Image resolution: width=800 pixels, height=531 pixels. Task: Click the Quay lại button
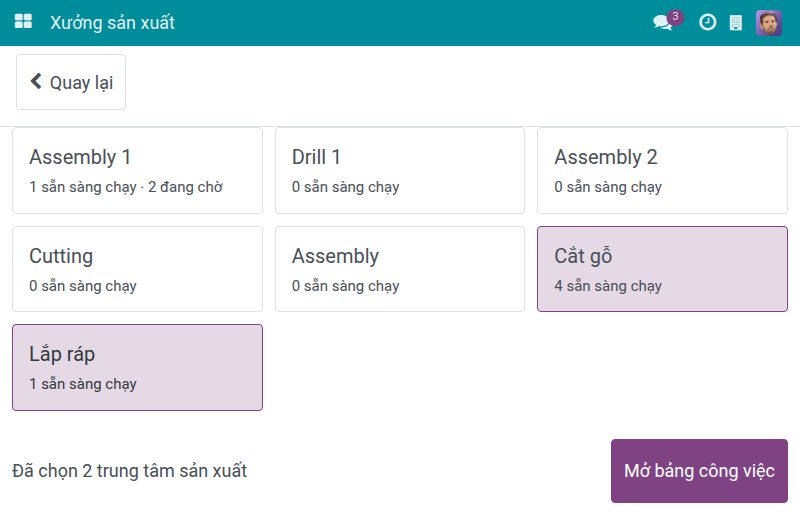coord(71,82)
